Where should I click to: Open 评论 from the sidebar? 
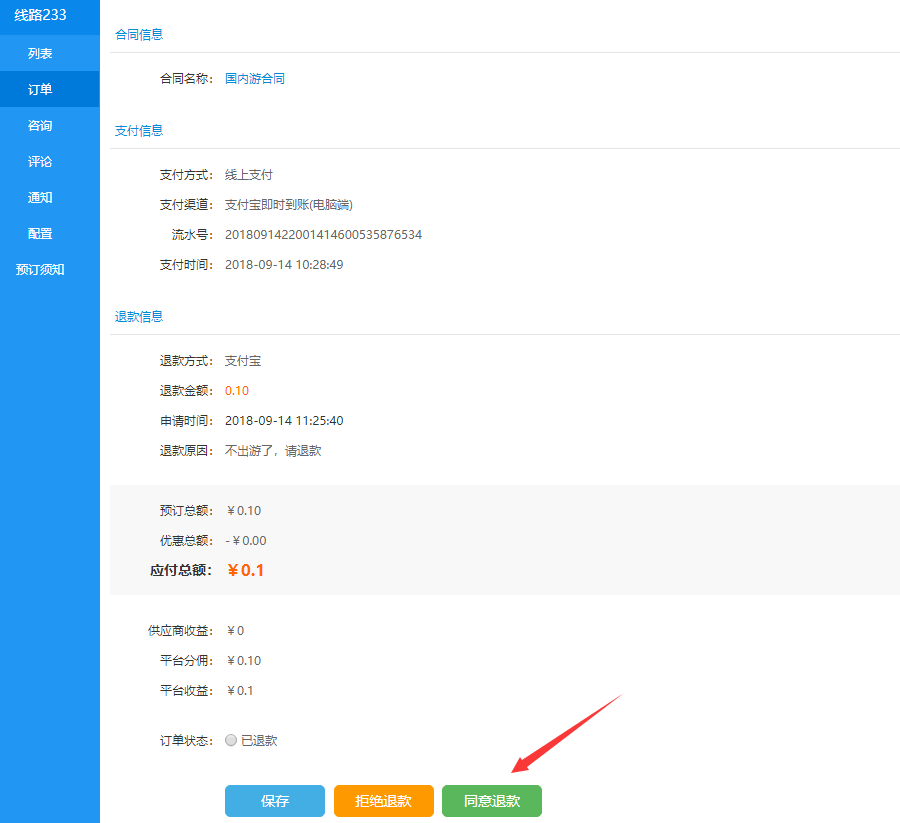tap(40, 161)
